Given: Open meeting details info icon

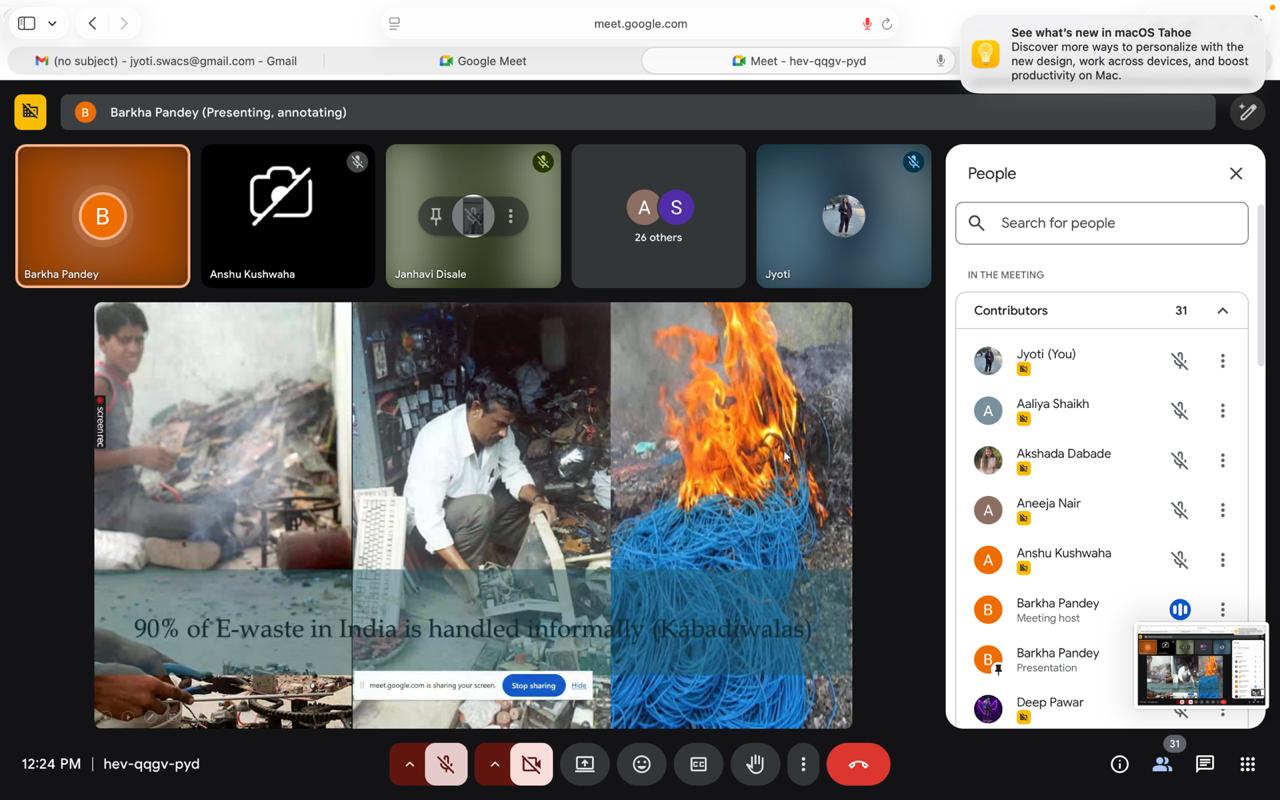Looking at the screenshot, I should [1119, 764].
